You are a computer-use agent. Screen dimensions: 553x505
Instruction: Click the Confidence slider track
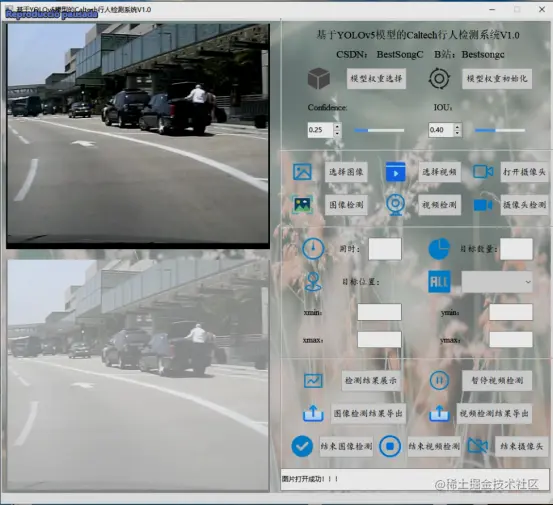click(x=379, y=130)
